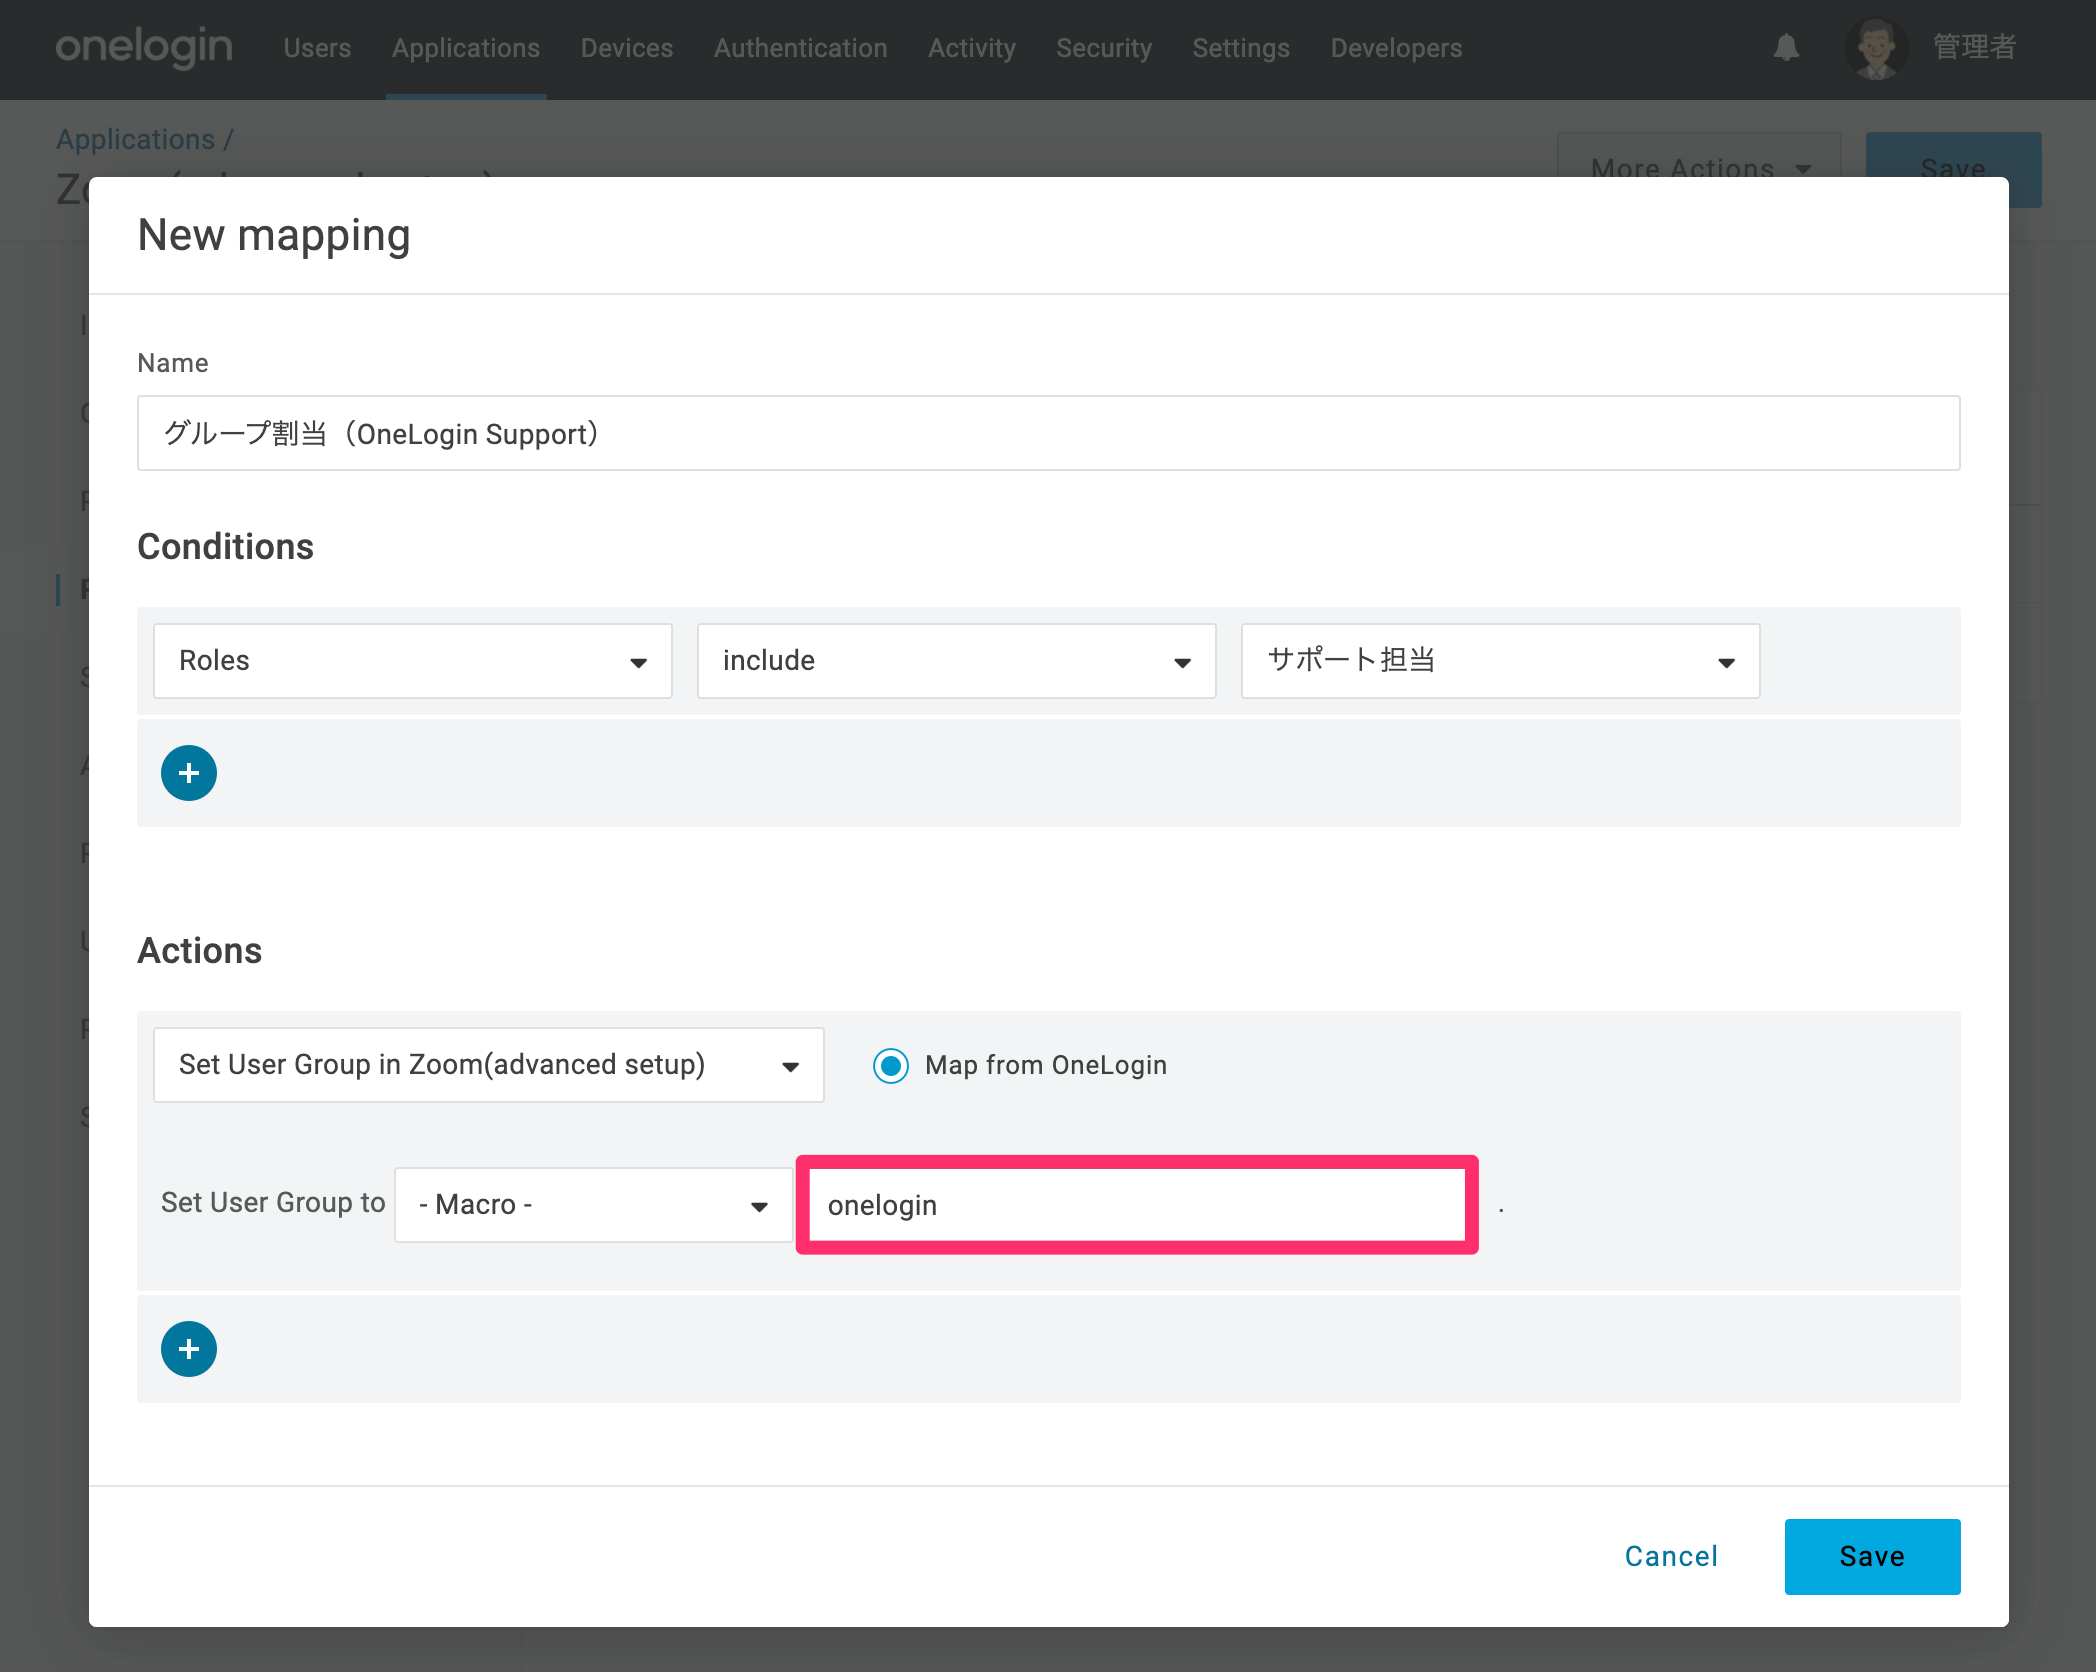Viewport: 2096px width, 1672px height.
Task: Open the Set User Group in Zoom action dropdown
Action: (x=489, y=1065)
